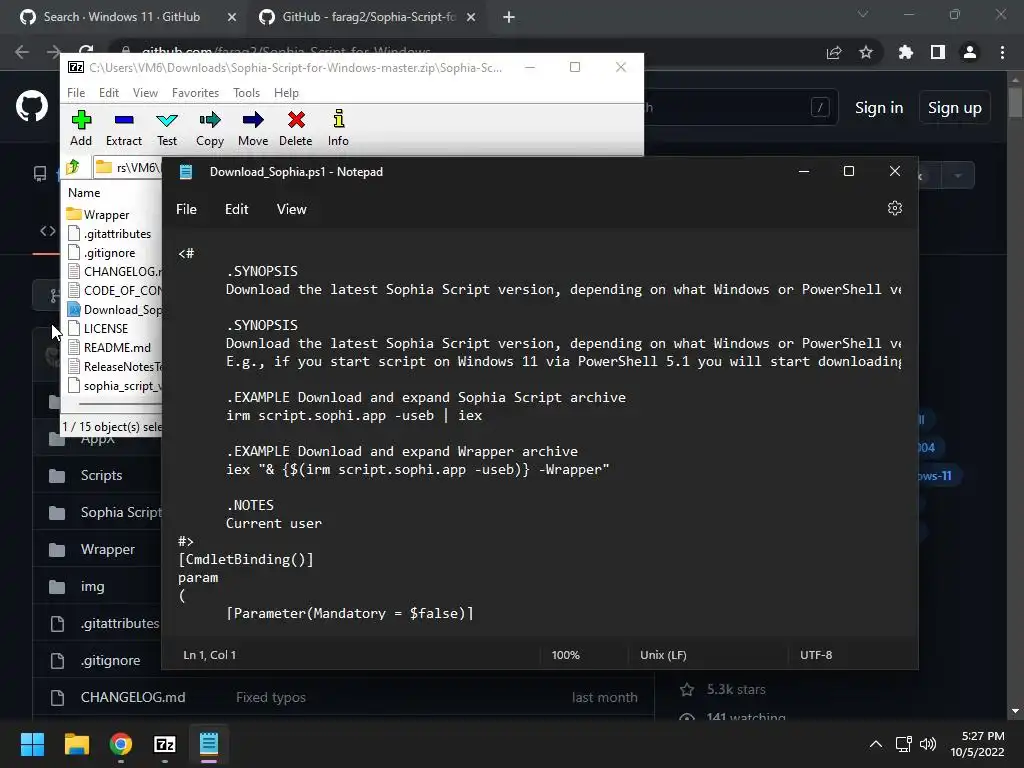This screenshot has height=768, width=1024.
Task: Open the Edit menu in Notepad
Action: coord(236,209)
